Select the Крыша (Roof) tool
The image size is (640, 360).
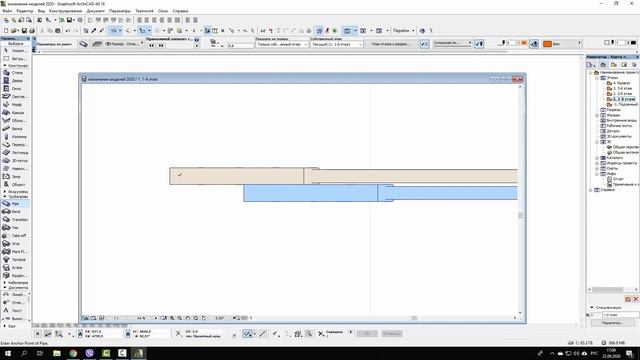click(x=14, y=113)
